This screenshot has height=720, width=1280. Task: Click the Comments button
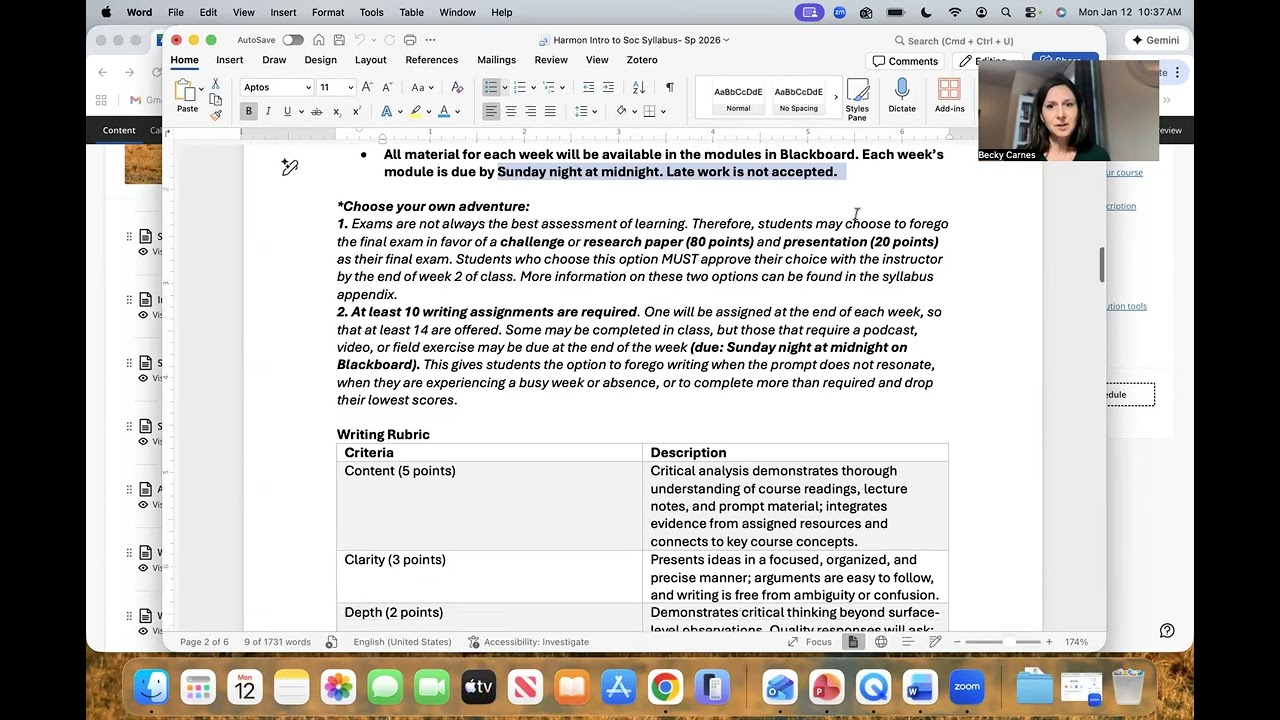(x=905, y=61)
